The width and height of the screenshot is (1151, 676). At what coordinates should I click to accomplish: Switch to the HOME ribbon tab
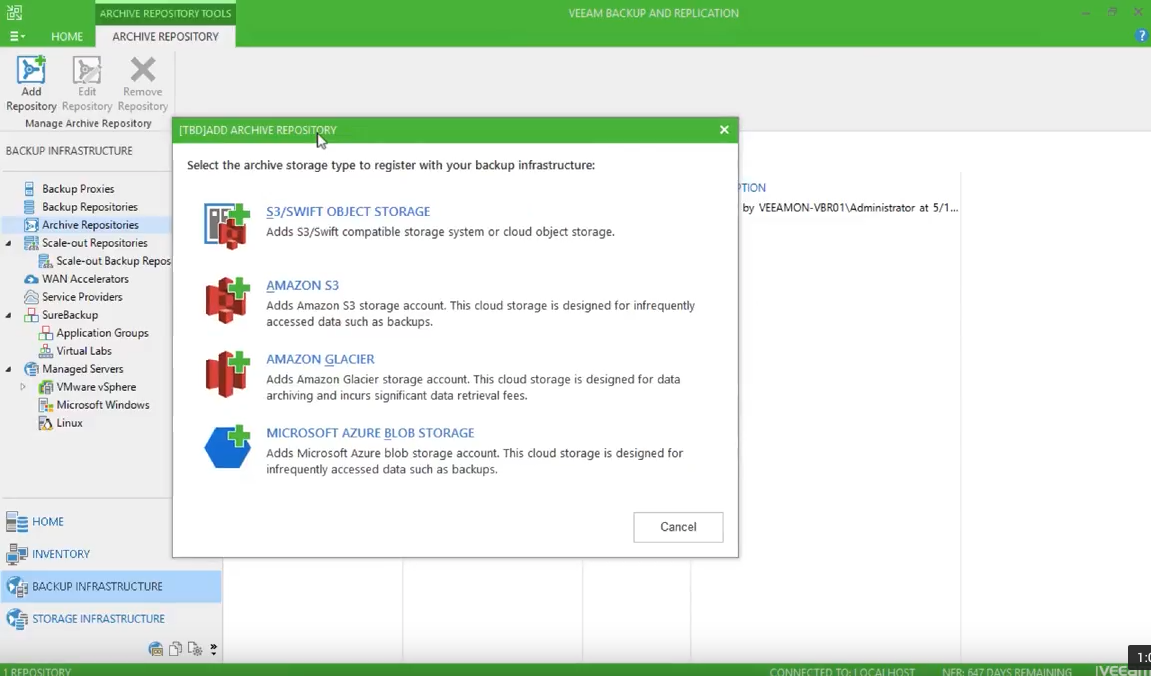tap(67, 36)
